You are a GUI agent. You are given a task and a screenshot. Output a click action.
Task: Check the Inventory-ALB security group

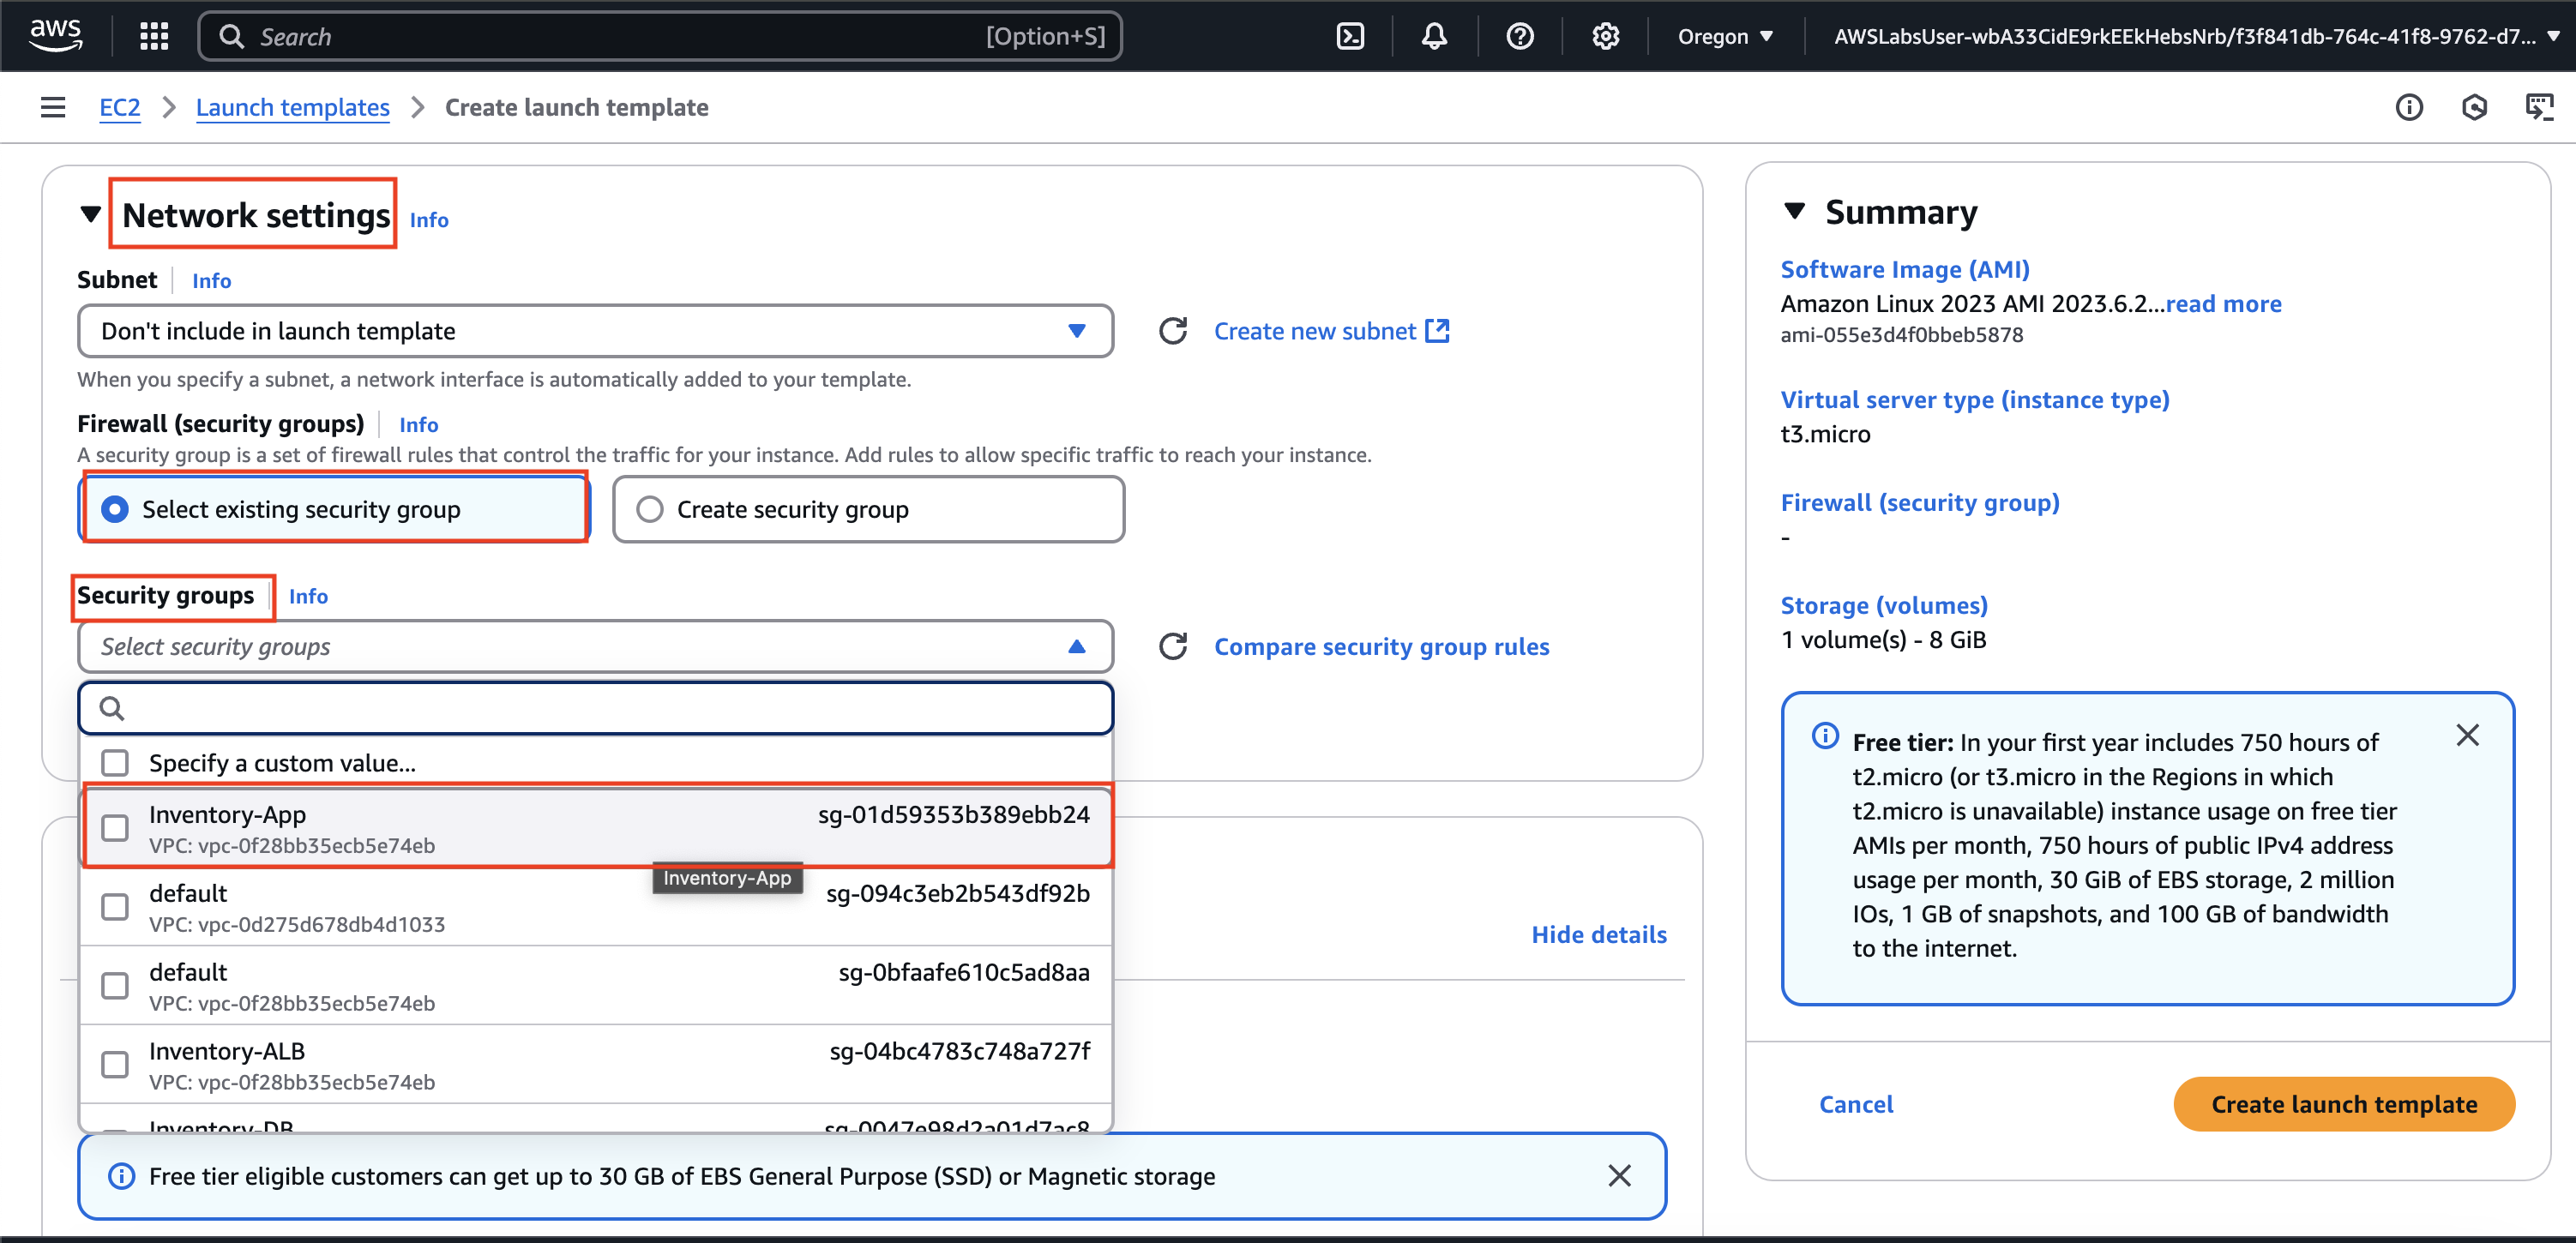coord(115,1065)
